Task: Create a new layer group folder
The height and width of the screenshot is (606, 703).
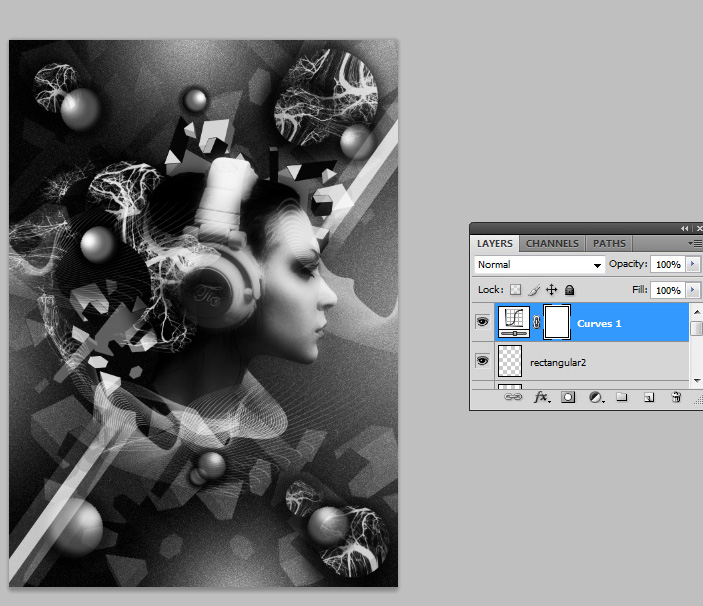Action: 621,397
